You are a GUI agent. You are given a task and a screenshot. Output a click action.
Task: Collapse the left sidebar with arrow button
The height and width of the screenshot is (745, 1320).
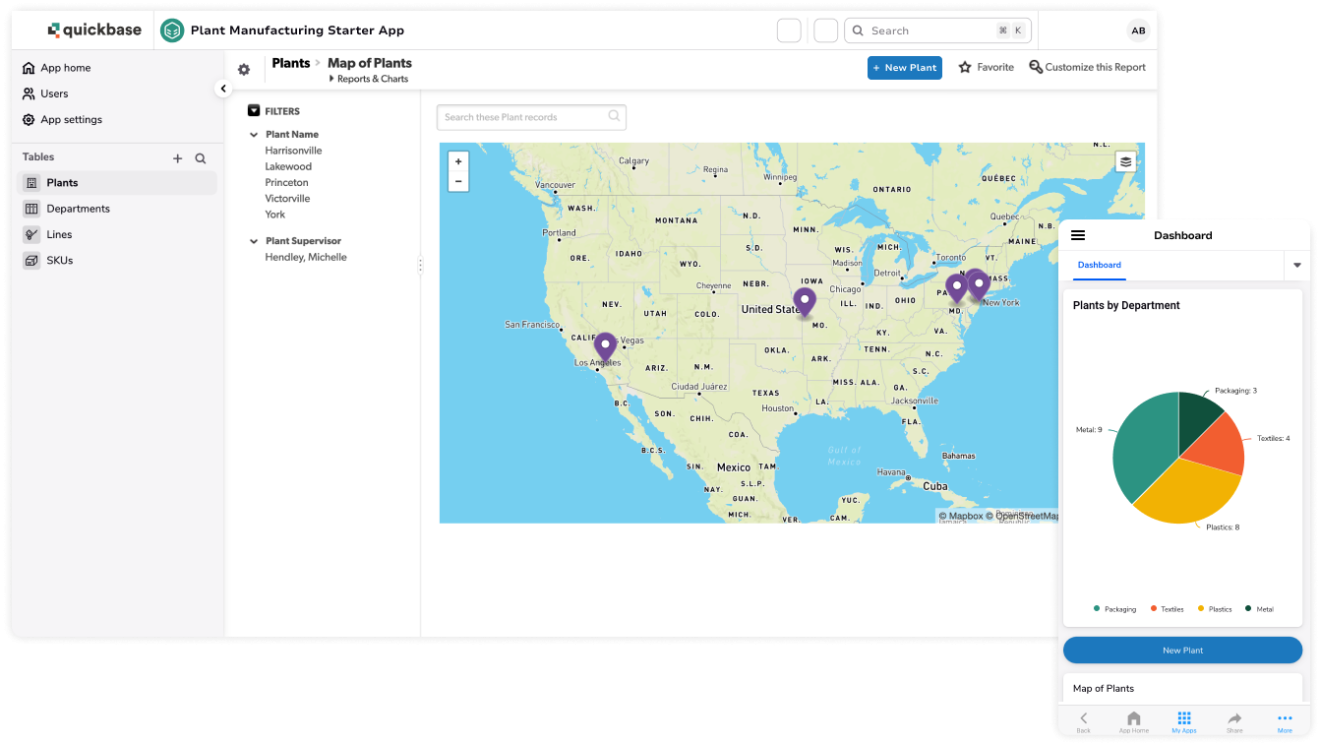coord(223,89)
